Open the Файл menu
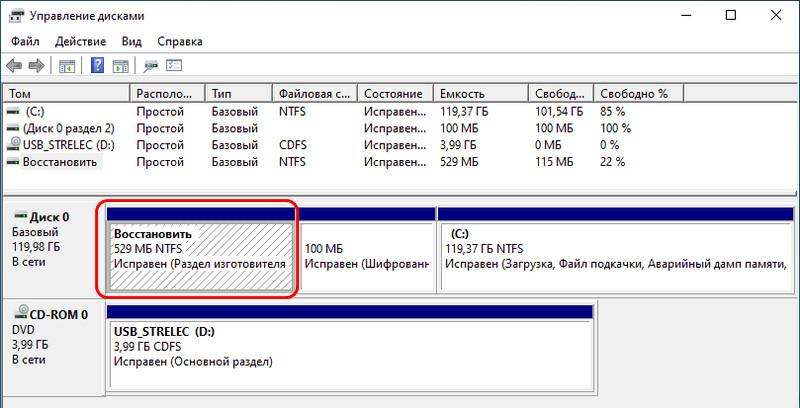This screenshot has height=408, width=800. click(25, 41)
